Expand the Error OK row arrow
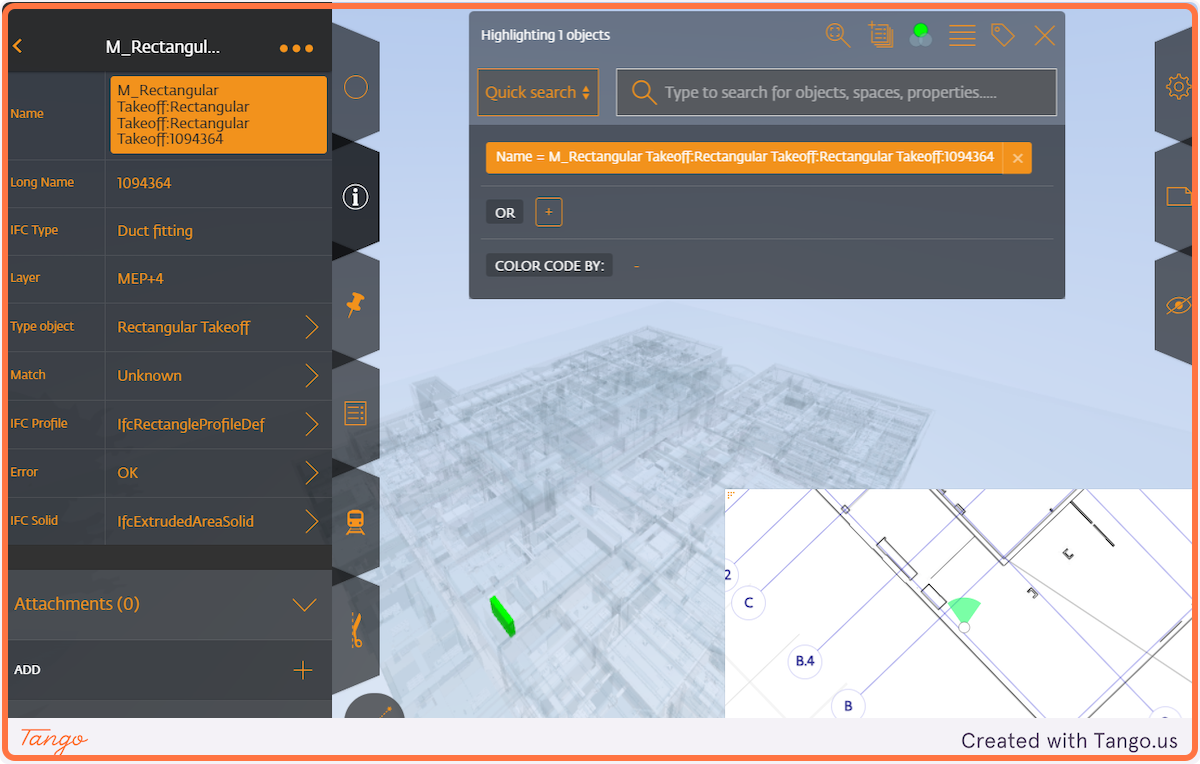The height and width of the screenshot is (764, 1200). pyautogui.click(x=311, y=473)
